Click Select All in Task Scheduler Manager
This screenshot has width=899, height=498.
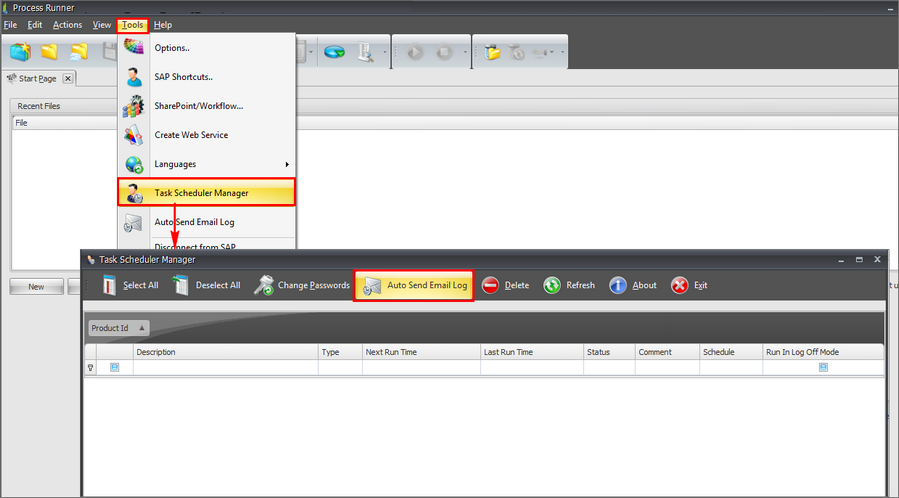130,285
